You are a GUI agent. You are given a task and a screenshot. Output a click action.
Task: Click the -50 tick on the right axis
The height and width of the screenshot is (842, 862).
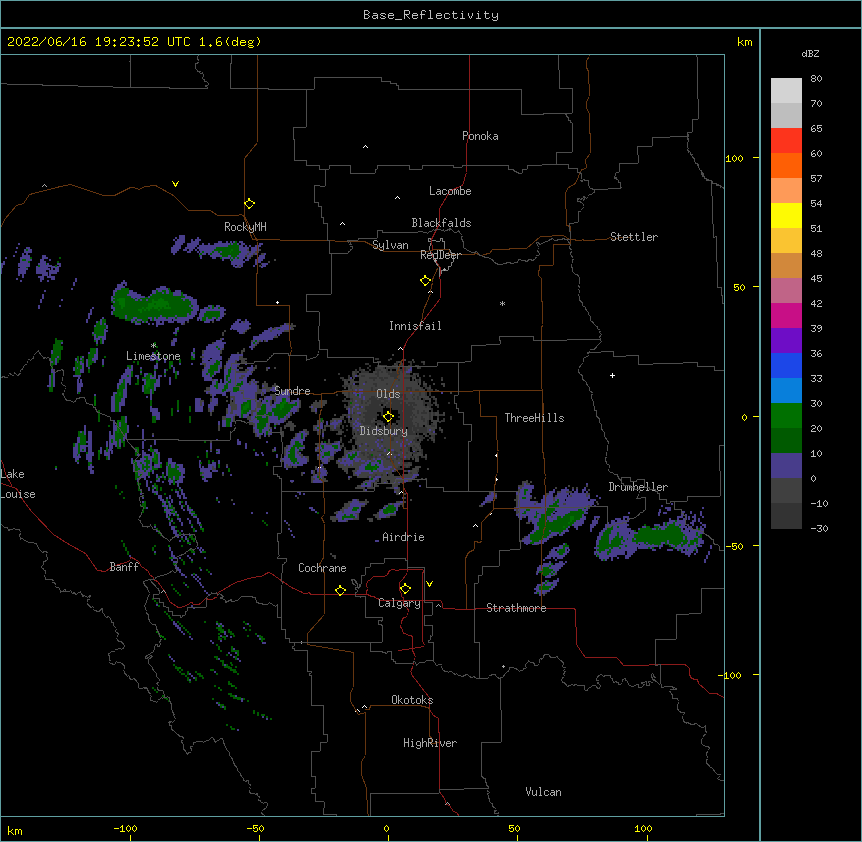point(734,546)
